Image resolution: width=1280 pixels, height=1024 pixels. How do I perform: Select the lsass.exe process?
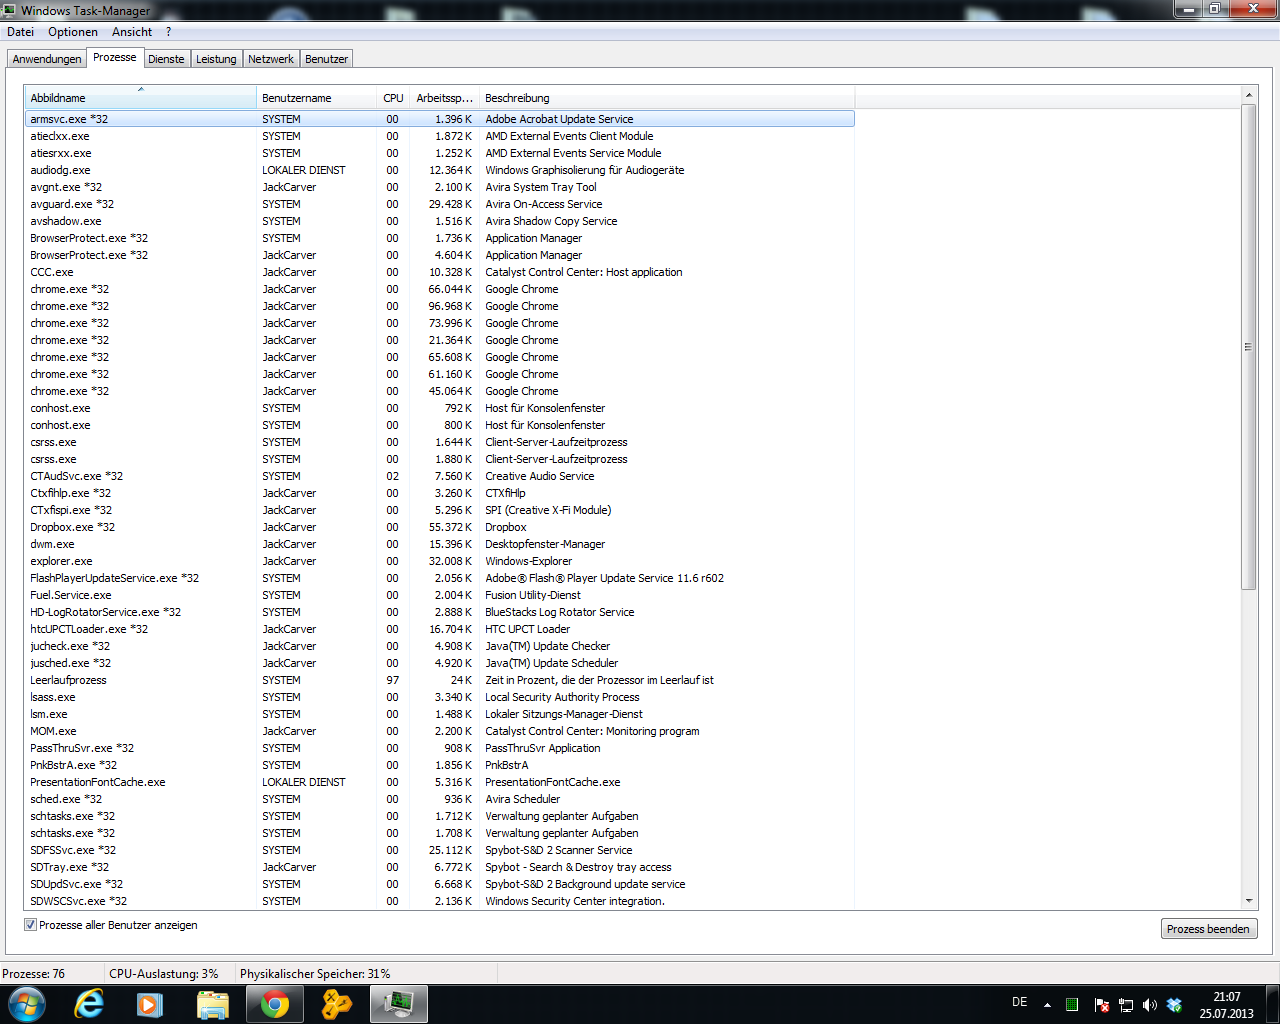pyautogui.click(x=440, y=697)
